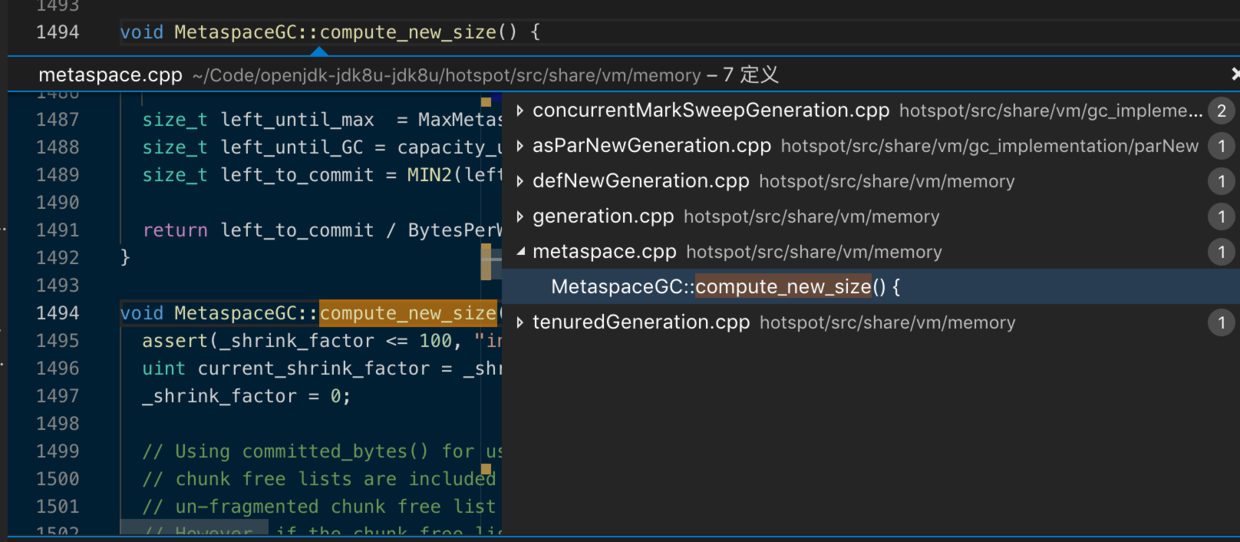Click generation.cpp reference count badge
Screen dimensions: 1240x542
tap(1220, 216)
